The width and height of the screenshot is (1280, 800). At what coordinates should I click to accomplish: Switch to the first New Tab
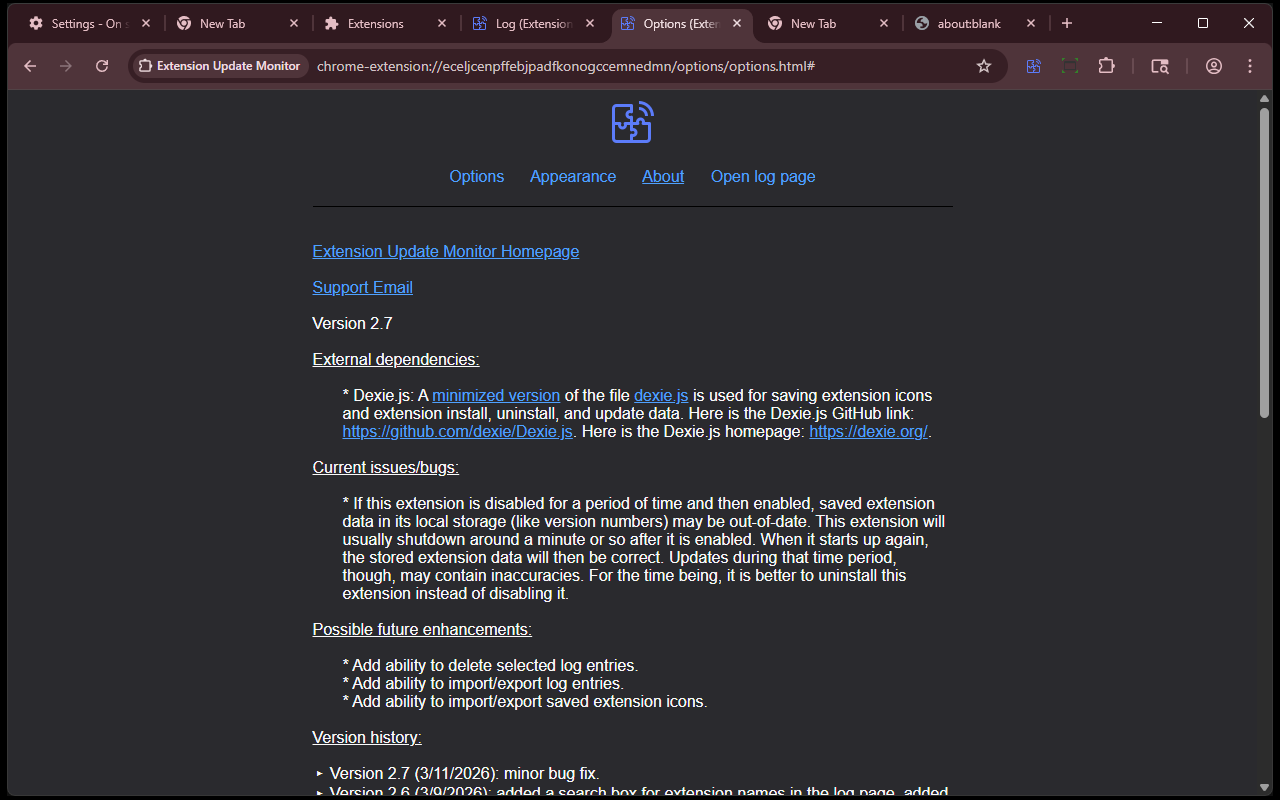(237, 23)
